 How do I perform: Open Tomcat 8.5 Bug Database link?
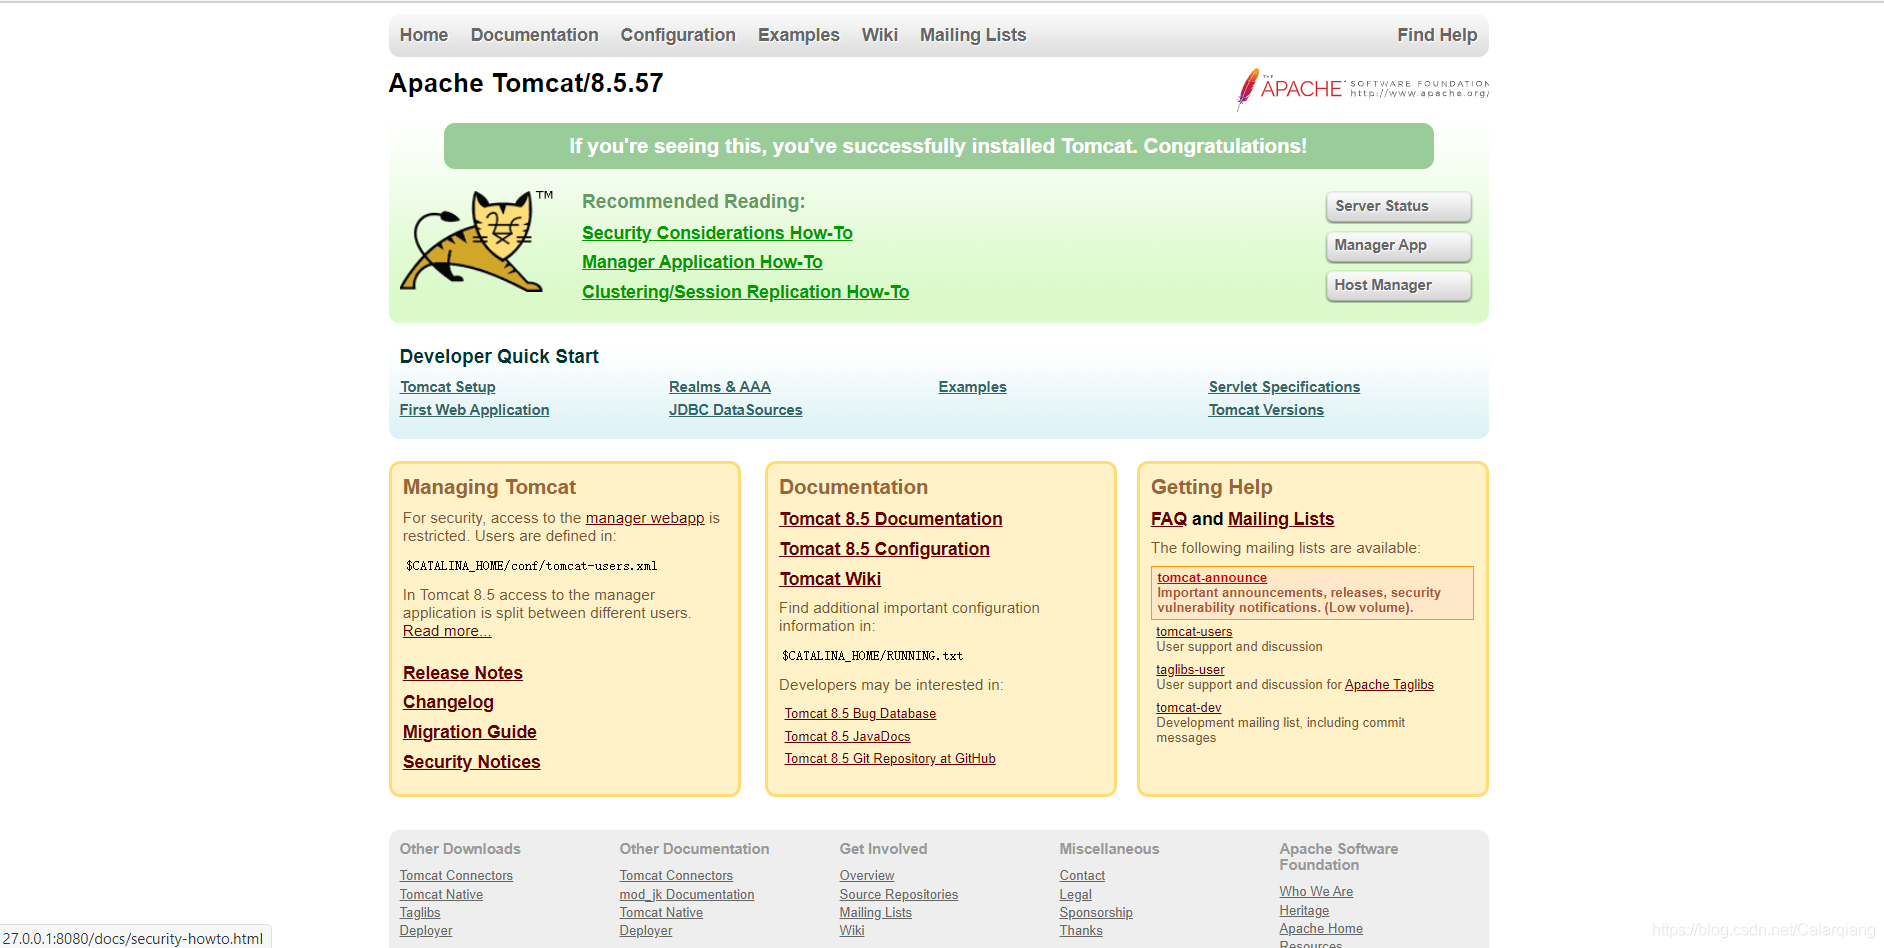(x=860, y=714)
